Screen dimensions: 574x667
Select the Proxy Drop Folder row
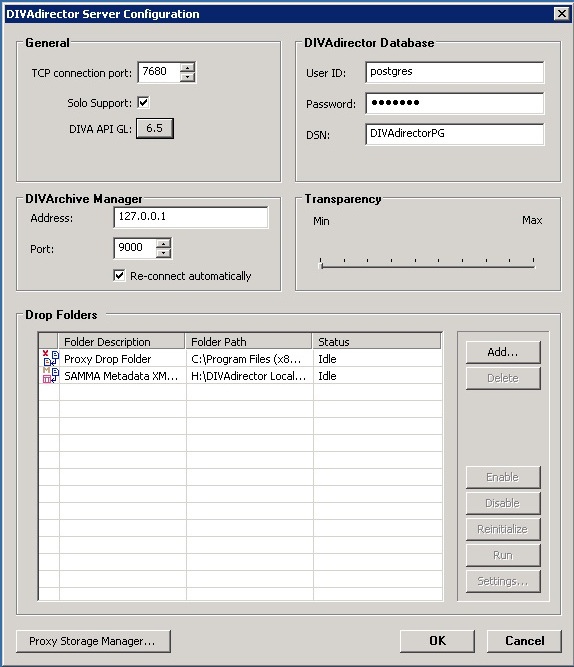pos(240,359)
